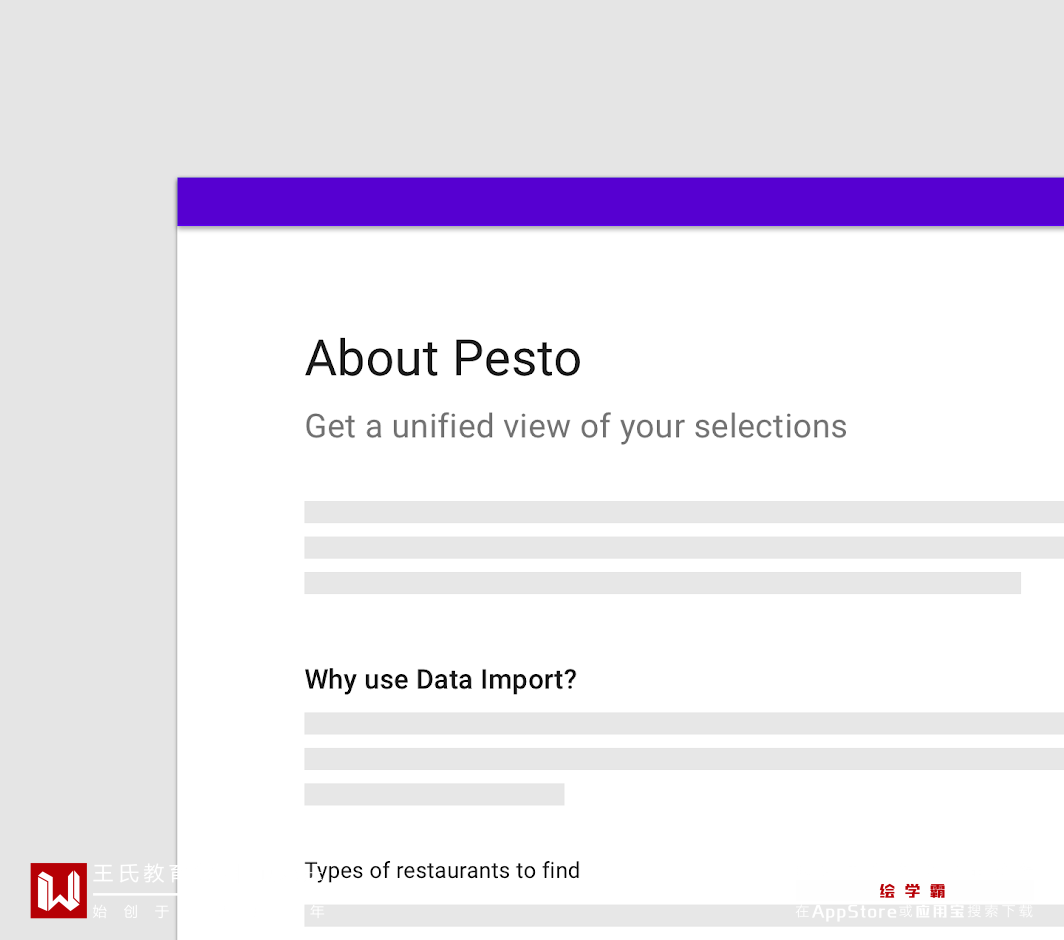Screen dimensions: 1064x940
Task: Click the purple header bar
Action: (x=620, y=202)
